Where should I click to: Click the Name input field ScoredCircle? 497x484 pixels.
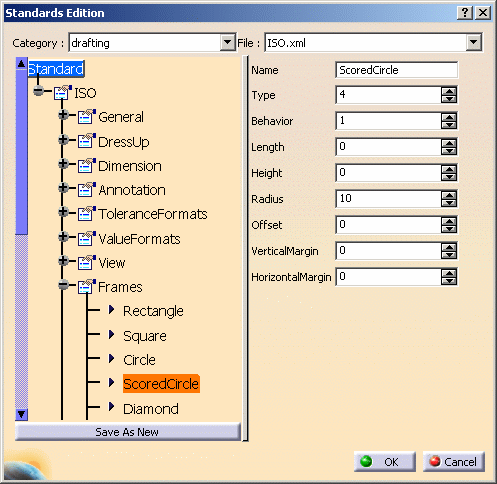click(x=396, y=70)
